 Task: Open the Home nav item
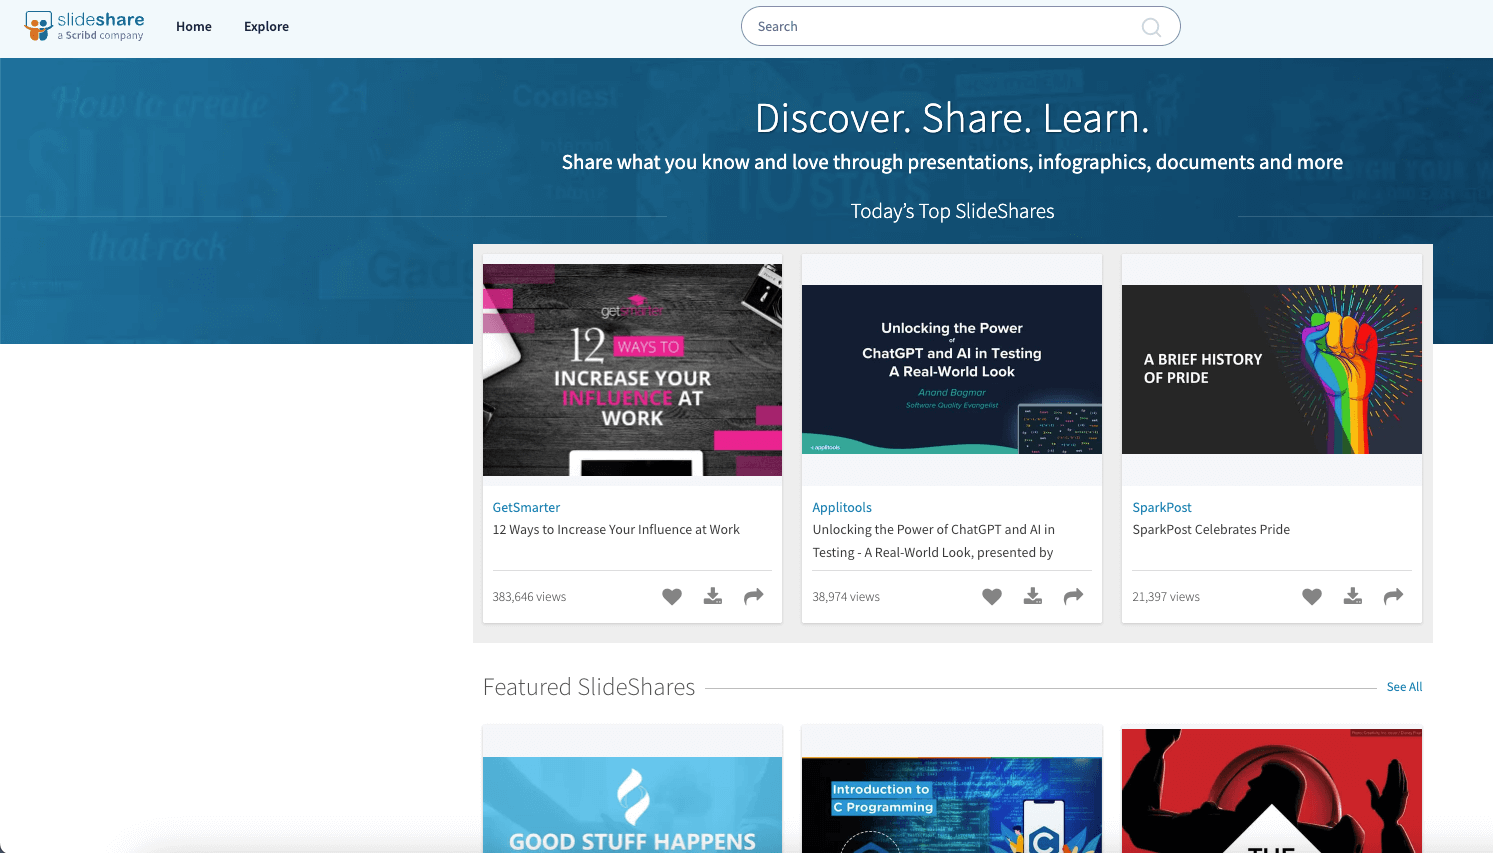194,27
